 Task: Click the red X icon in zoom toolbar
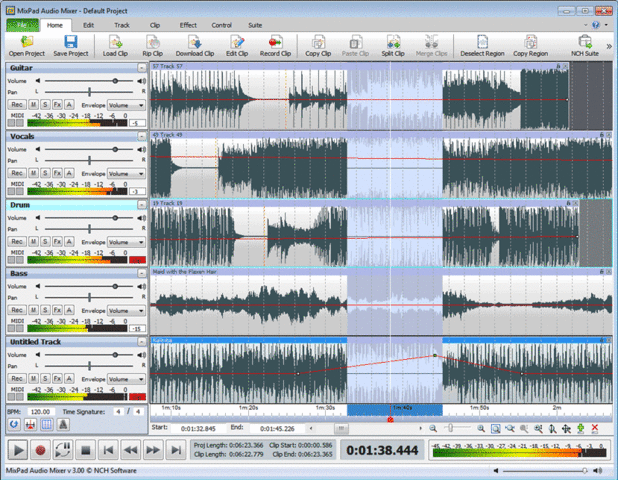(595, 428)
